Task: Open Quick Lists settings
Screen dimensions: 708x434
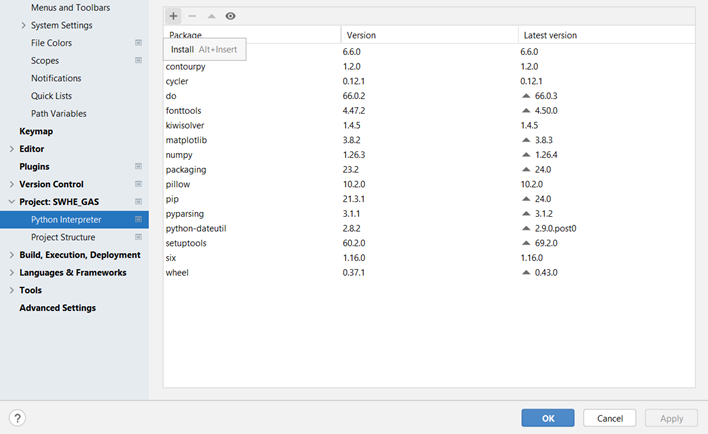Action: (x=51, y=96)
